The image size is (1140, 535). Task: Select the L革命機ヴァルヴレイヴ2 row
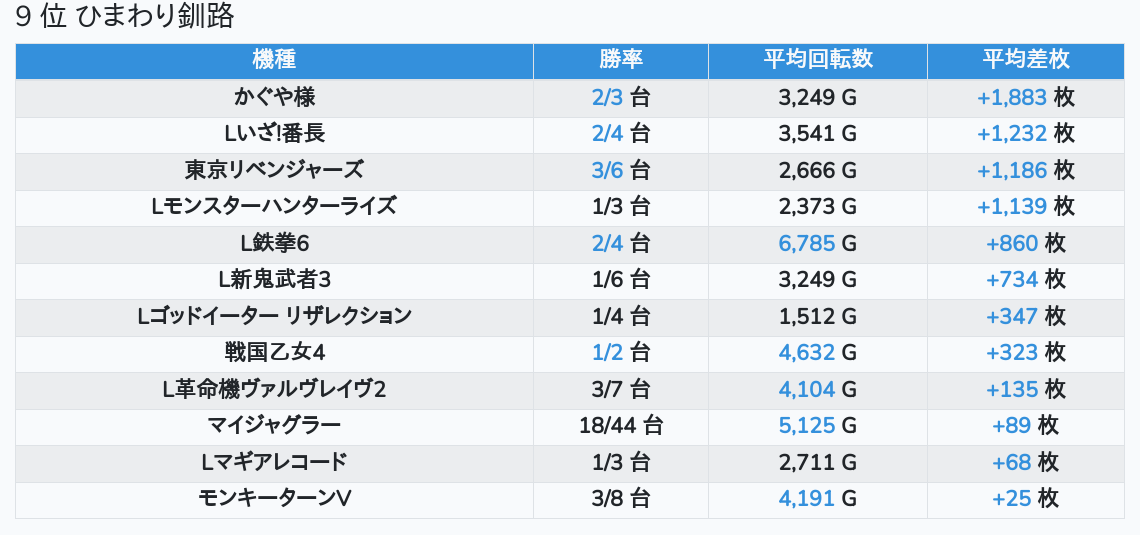274,389
